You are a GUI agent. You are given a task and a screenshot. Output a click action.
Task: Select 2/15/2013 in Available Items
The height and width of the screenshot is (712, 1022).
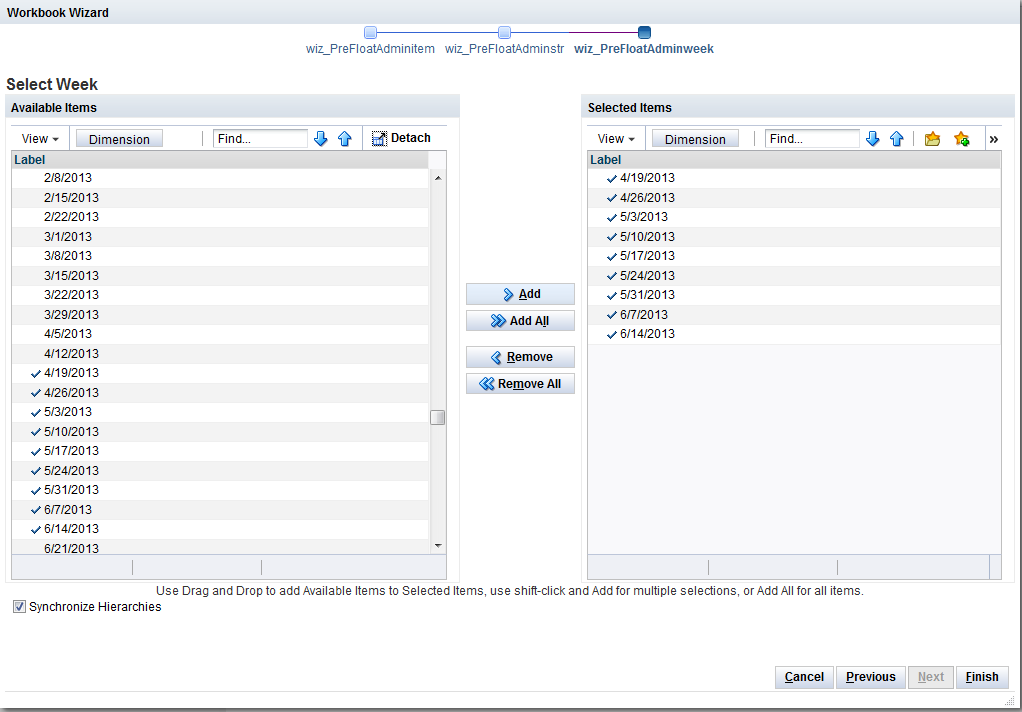click(x=220, y=198)
